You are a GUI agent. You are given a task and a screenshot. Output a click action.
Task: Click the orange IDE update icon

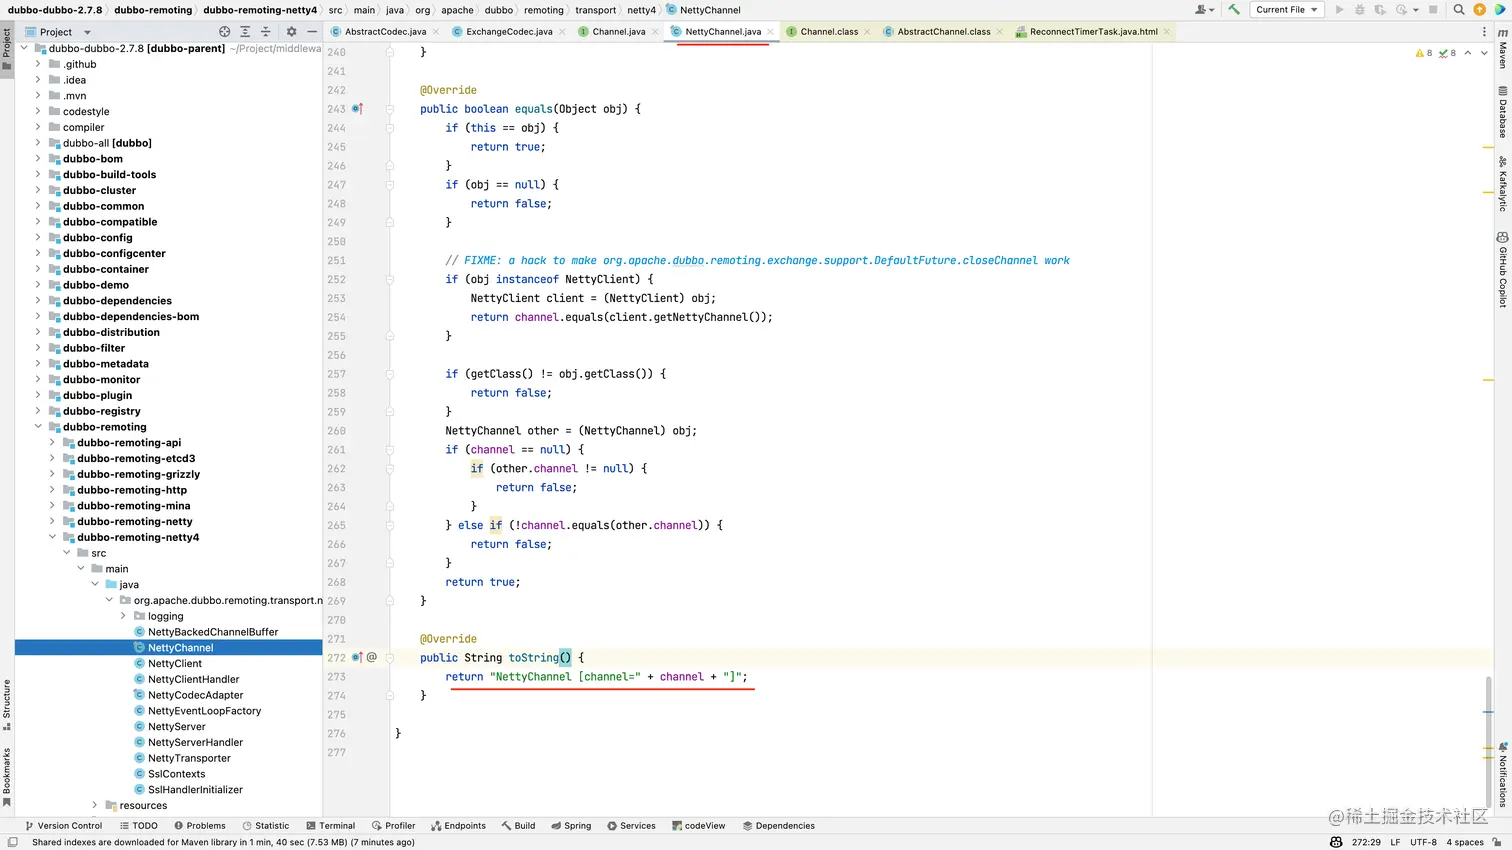(1480, 10)
